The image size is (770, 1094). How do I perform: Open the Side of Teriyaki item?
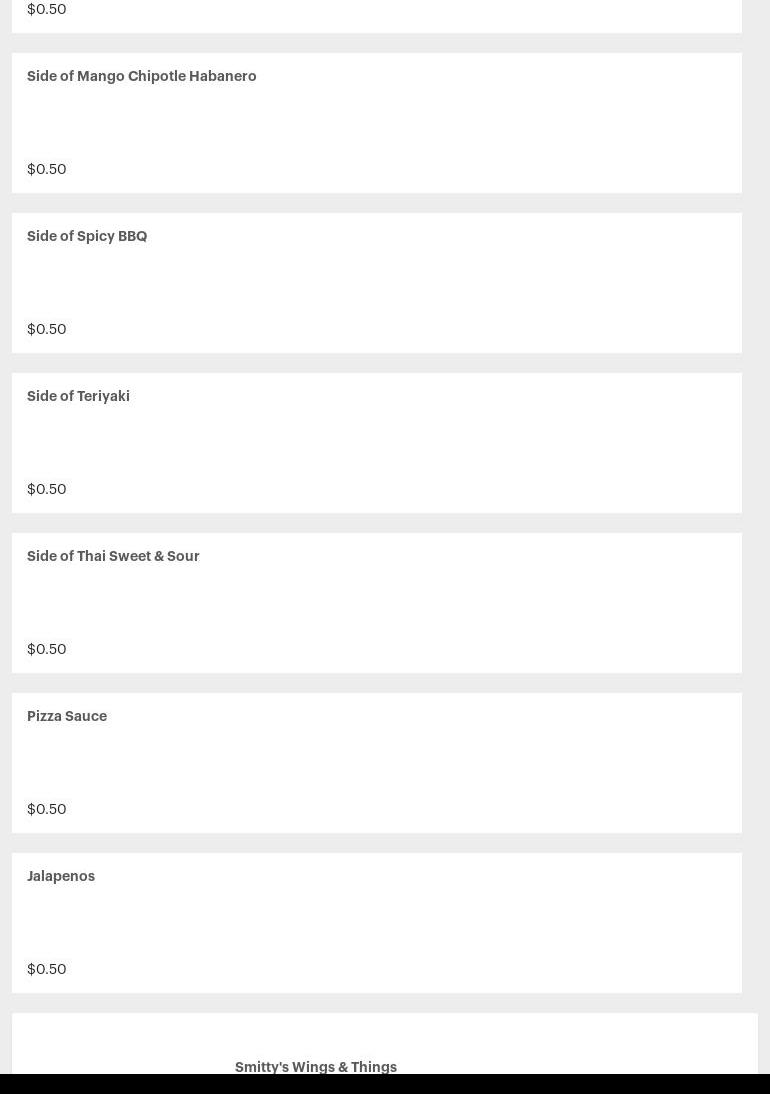[78, 397]
